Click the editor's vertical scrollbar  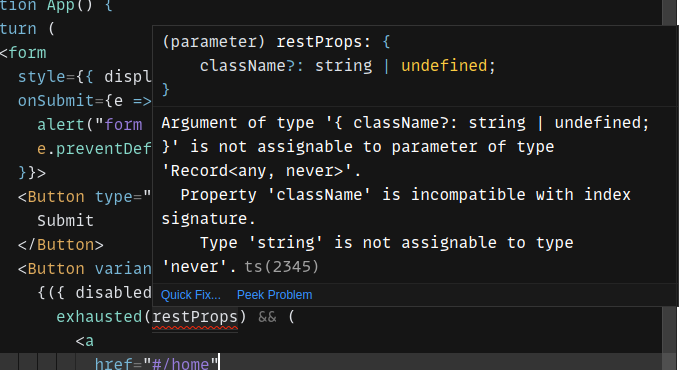tap(669, 185)
